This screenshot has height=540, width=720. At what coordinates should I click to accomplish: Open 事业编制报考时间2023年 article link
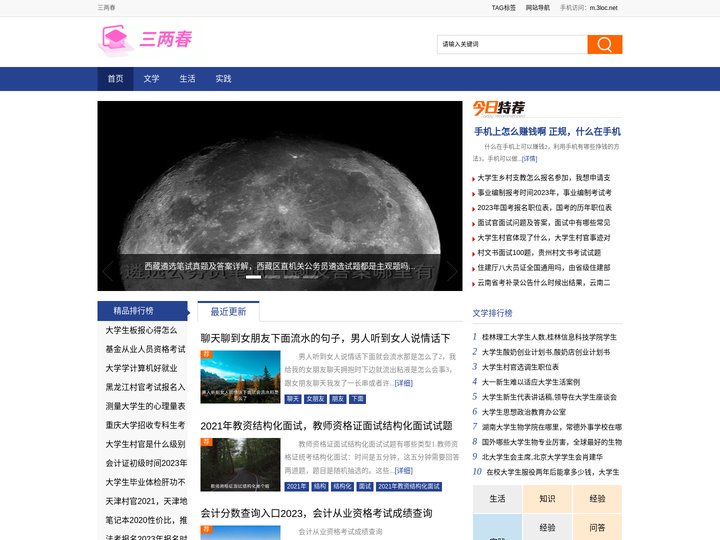544,192
